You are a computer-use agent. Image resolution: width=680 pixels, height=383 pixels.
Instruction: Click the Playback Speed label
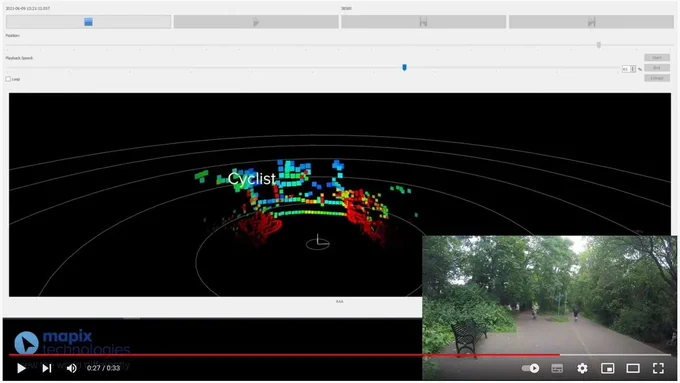[19, 58]
